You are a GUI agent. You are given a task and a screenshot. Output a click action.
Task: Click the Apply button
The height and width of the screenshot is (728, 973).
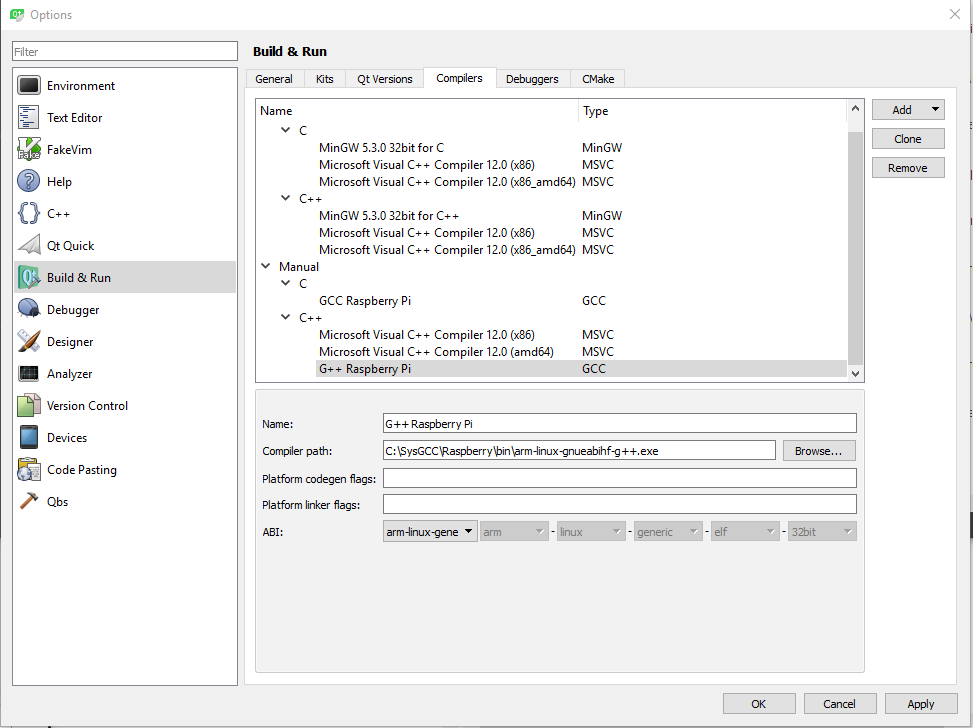pos(921,704)
